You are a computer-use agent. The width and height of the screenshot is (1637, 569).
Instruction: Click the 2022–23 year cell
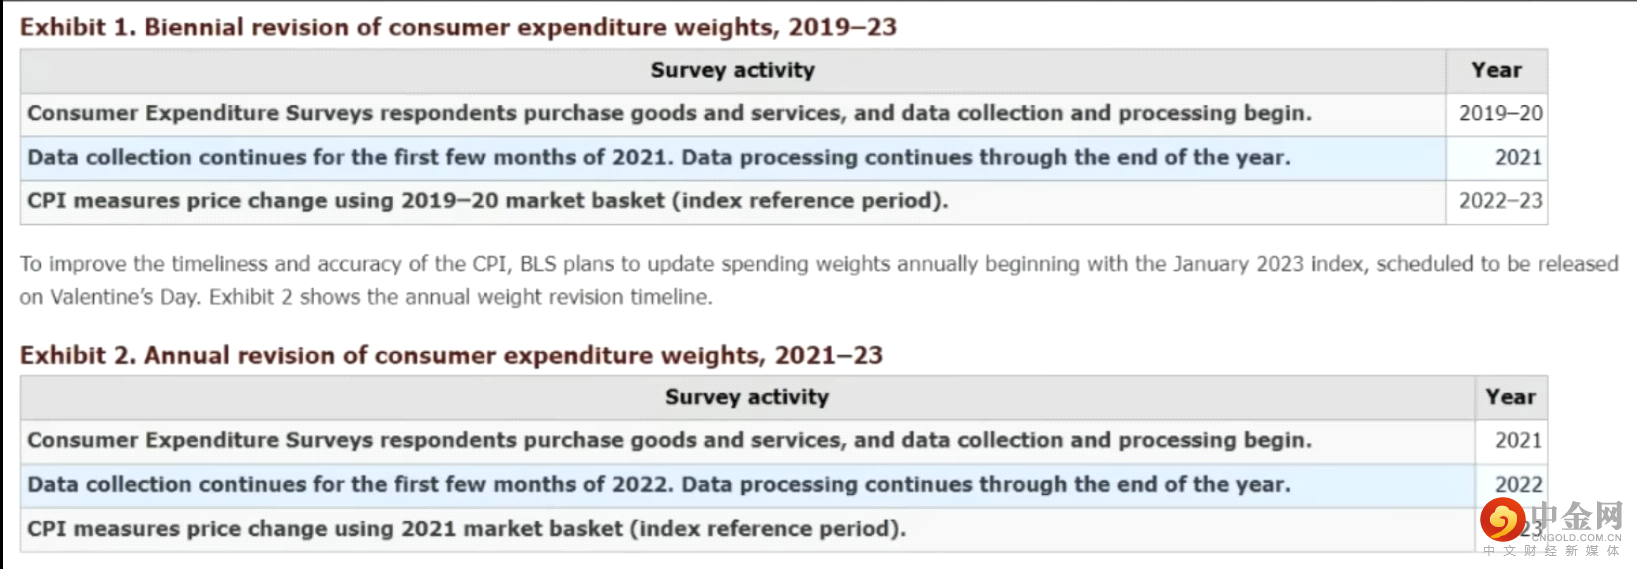click(1500, 201)
